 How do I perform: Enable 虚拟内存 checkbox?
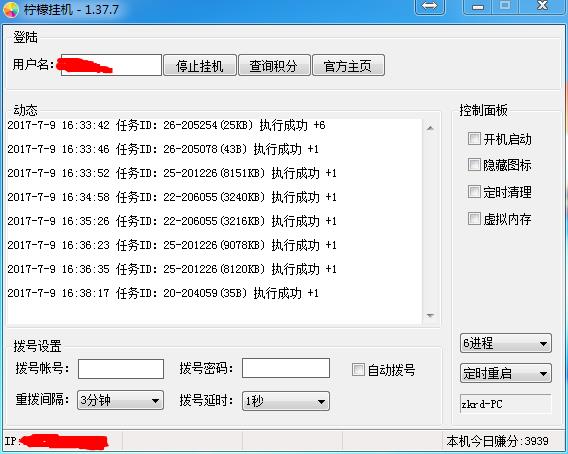474,218
